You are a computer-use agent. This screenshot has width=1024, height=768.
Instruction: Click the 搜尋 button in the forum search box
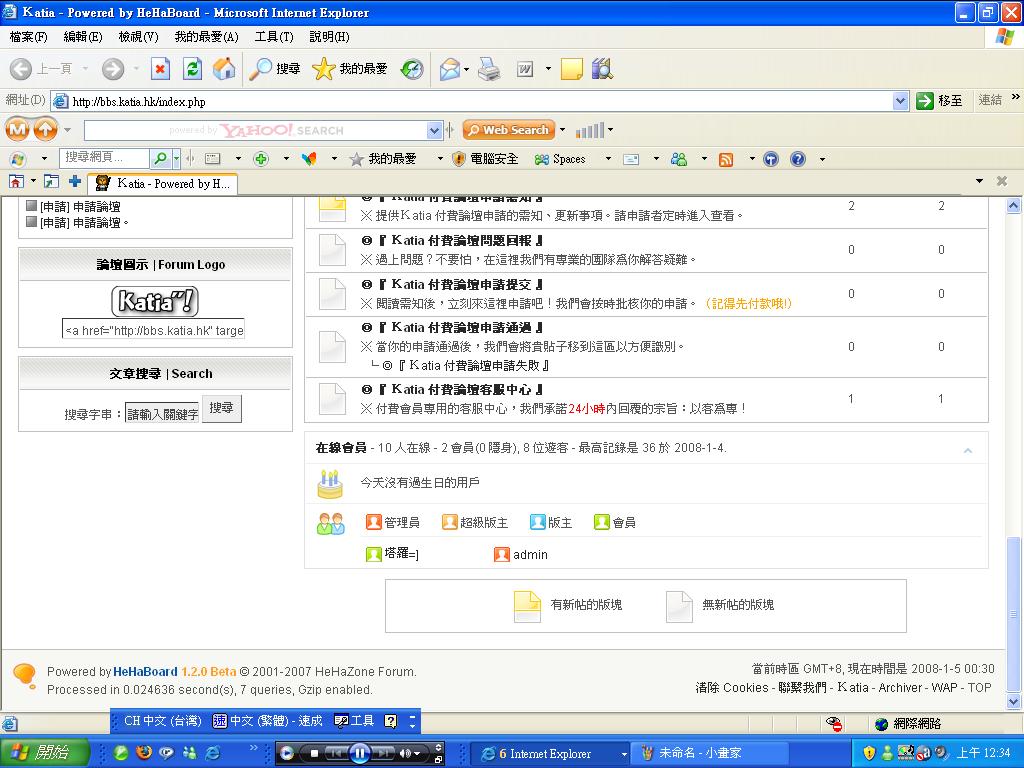(221, 408)
